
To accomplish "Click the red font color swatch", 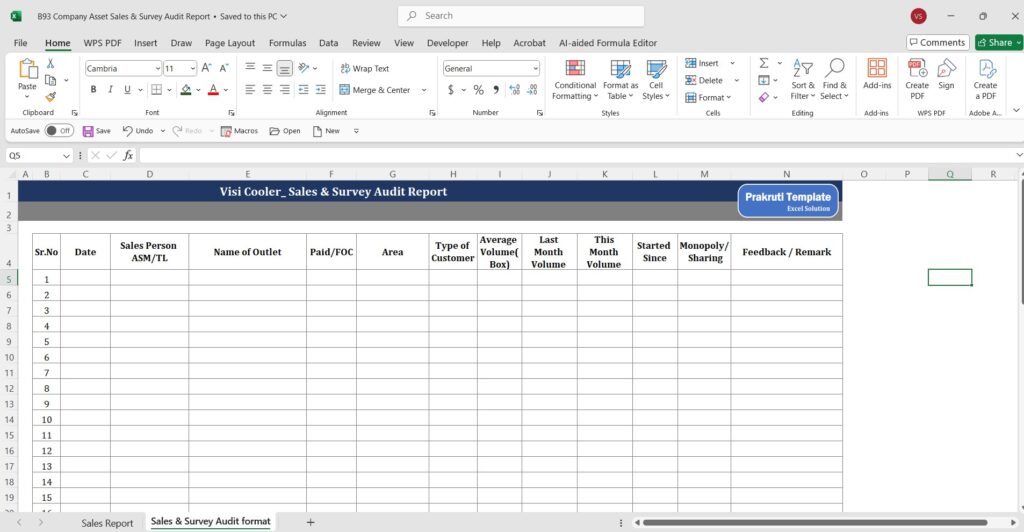I will click(212, 90).
